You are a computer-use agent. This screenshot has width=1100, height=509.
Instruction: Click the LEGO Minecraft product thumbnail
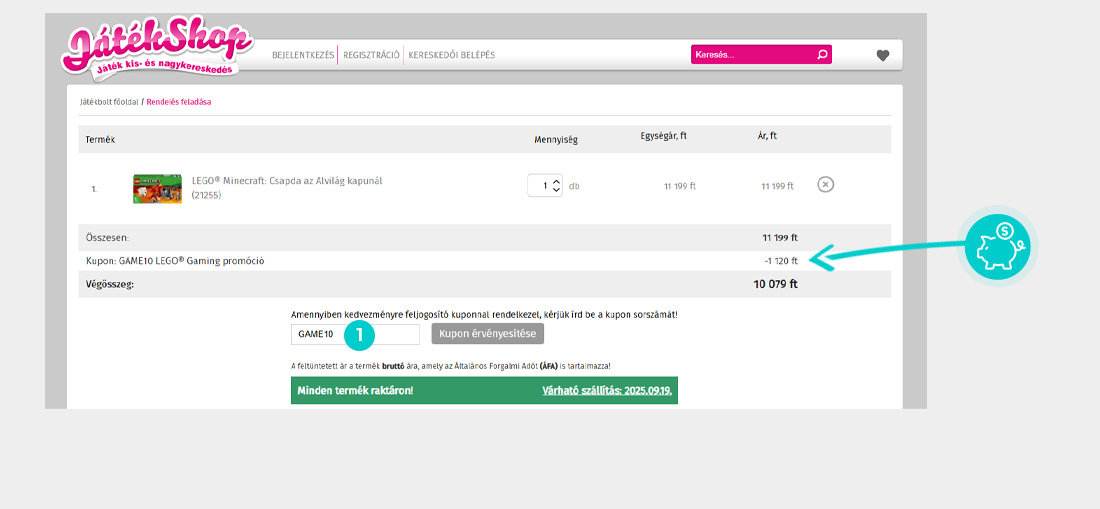coord(157,188)
